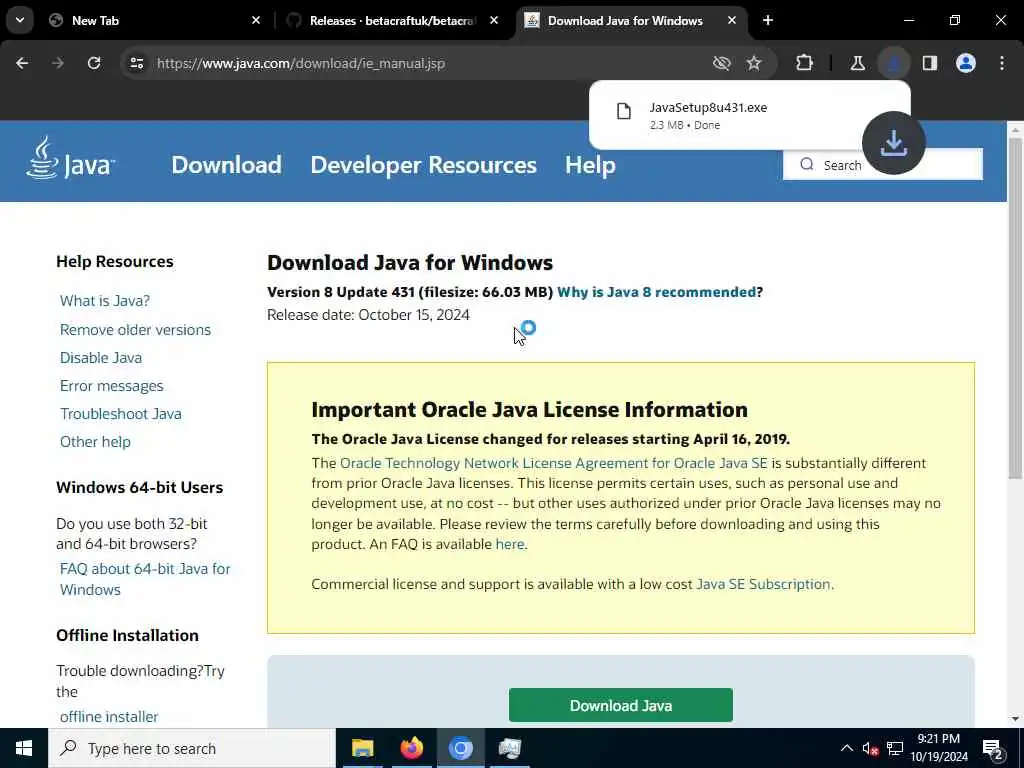The width and height of the screenshot is (1024, 768).
Task: Open the taskbar clock and date
Action: pos(939,748)
